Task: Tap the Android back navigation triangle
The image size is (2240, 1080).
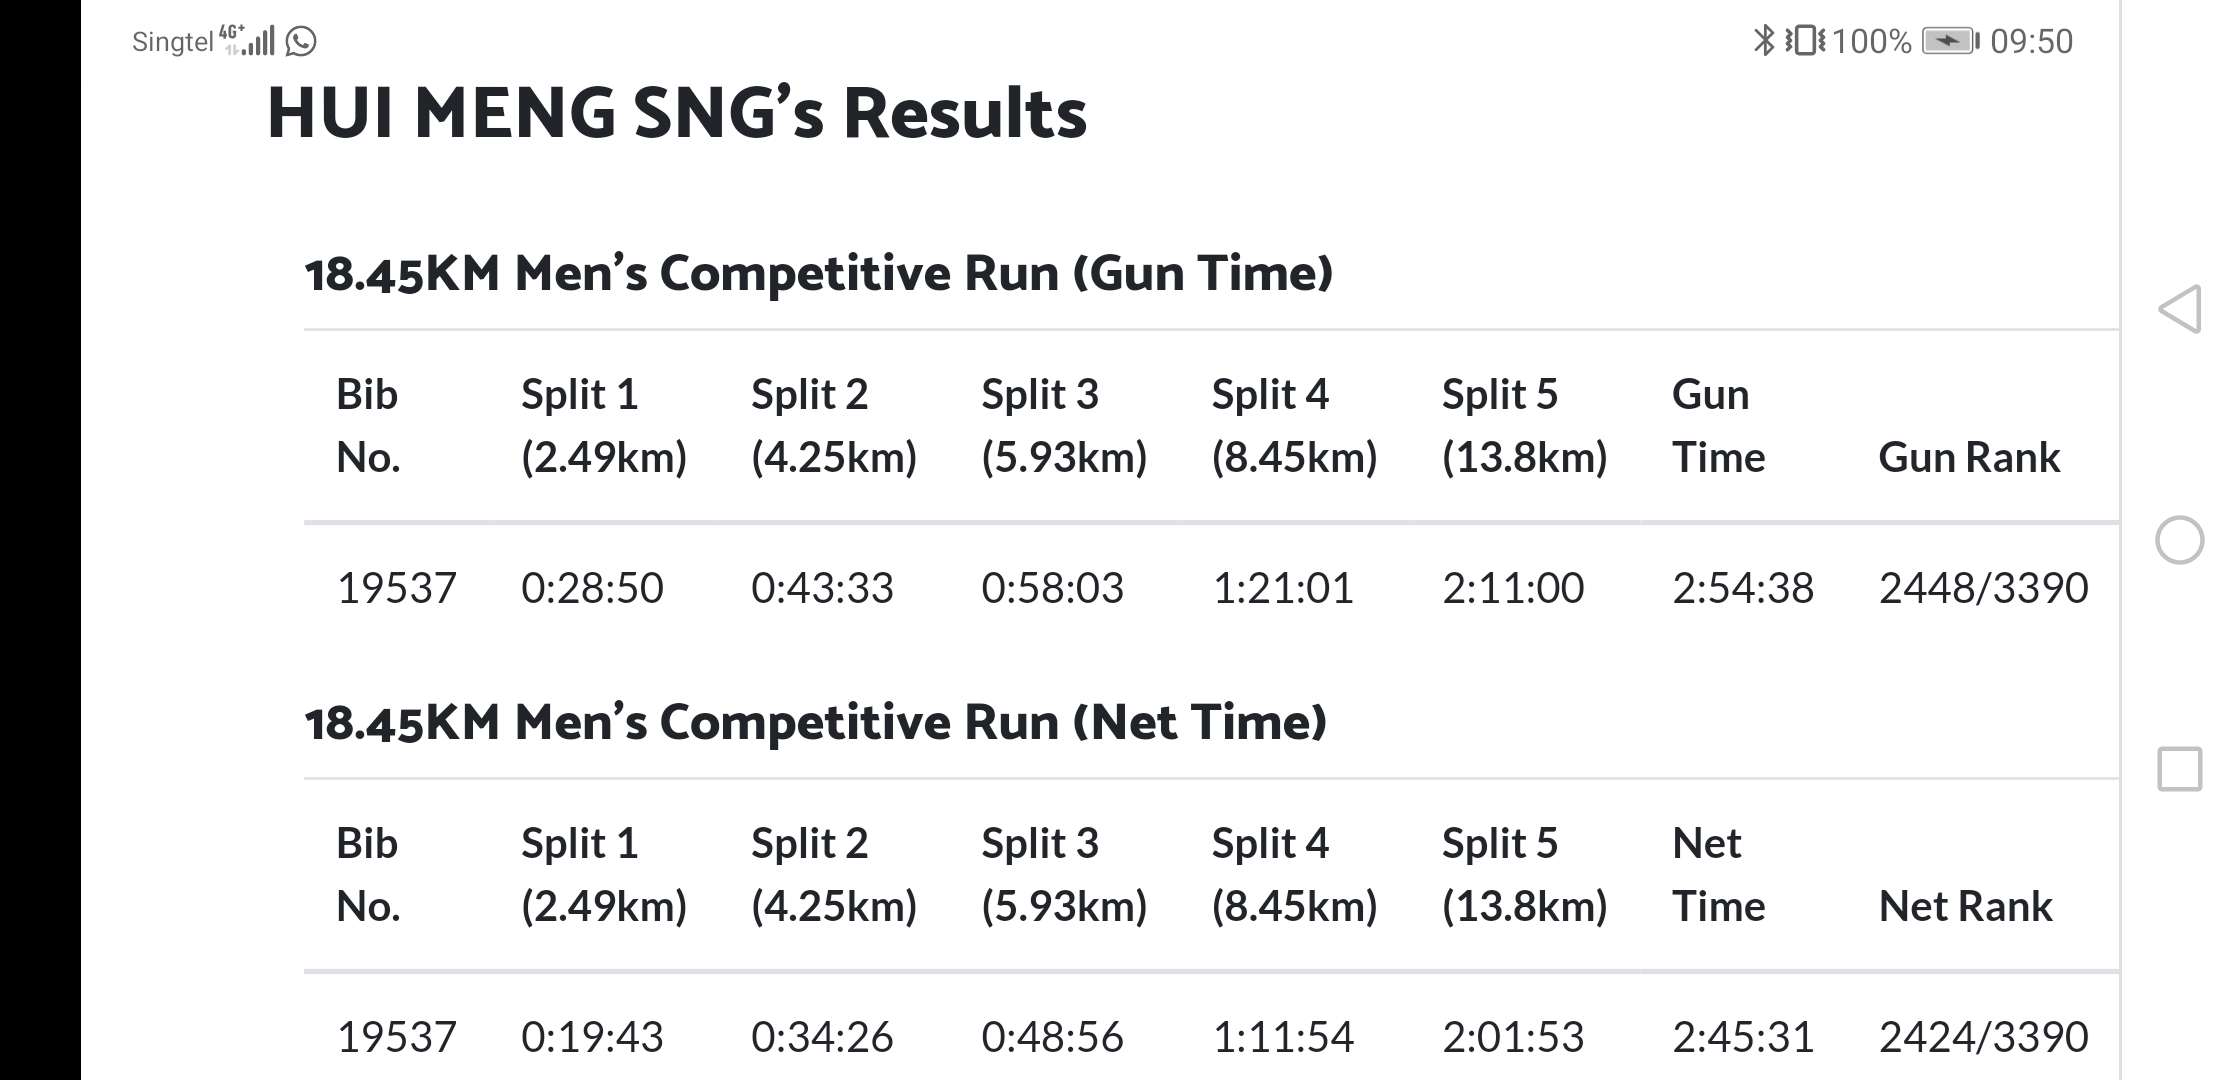Action: click(x=2180, y=309)
